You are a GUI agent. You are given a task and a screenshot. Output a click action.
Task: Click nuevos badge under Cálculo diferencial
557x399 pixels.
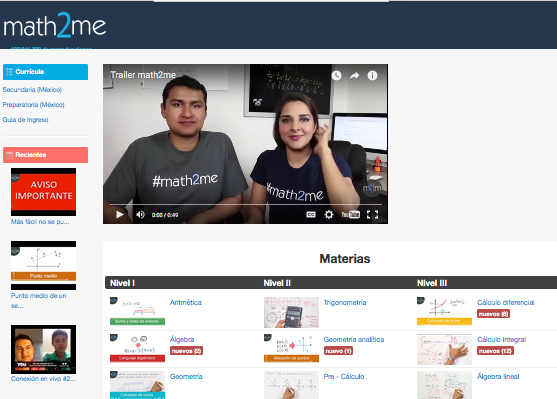point(493,314)
